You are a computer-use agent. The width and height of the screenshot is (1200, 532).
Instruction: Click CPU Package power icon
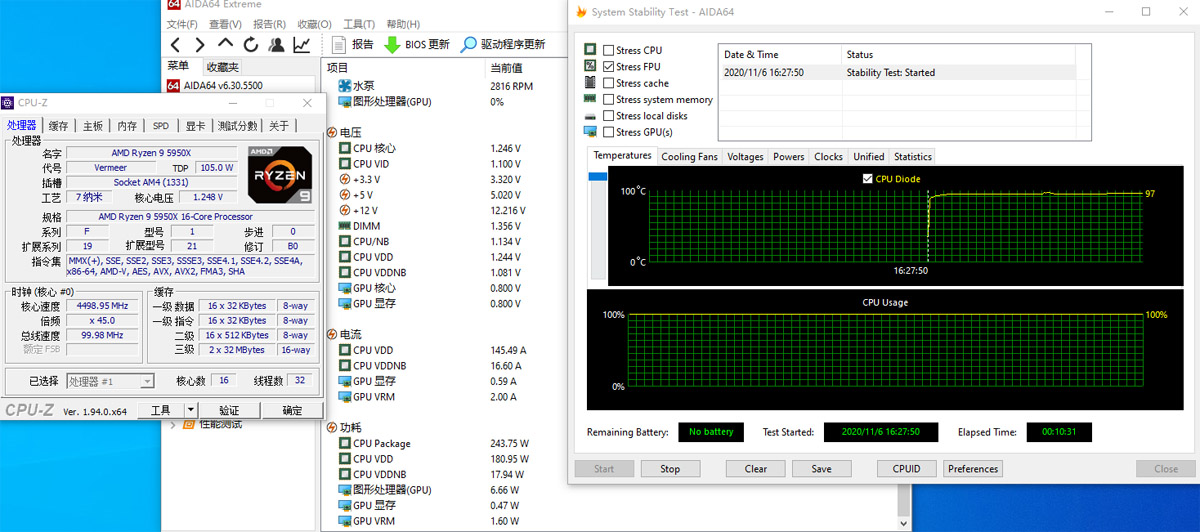tap(345, 443)
